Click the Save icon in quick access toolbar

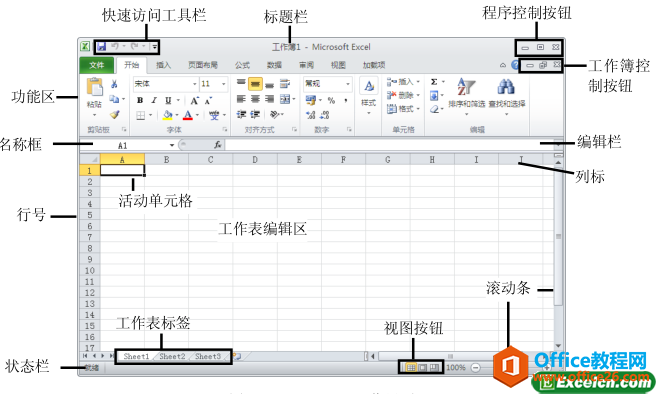[102, 47]
